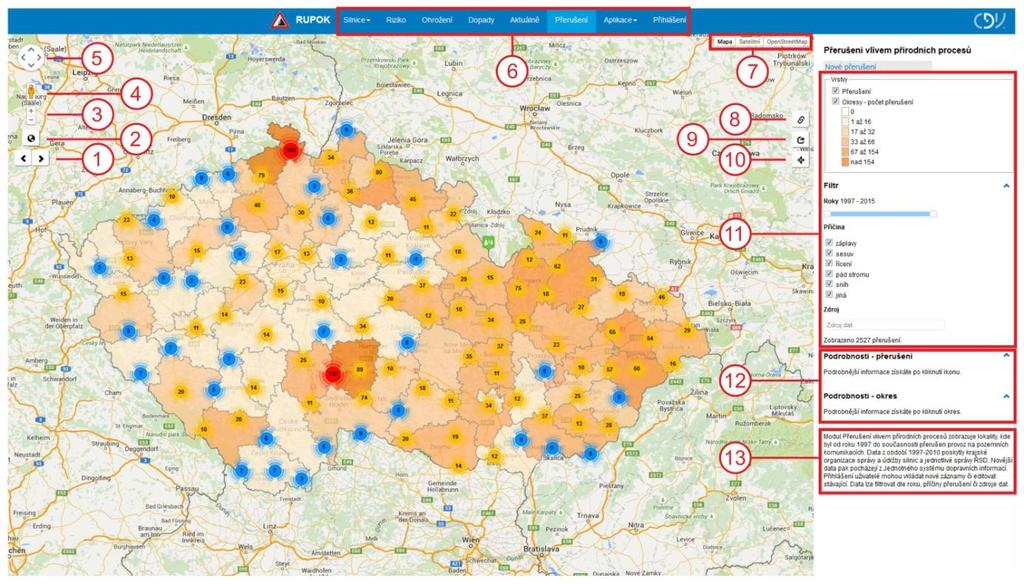Open the Silnice dropdown menu
The height and width of the screenshot is (584, 1024).
click(x=357, y=20)
